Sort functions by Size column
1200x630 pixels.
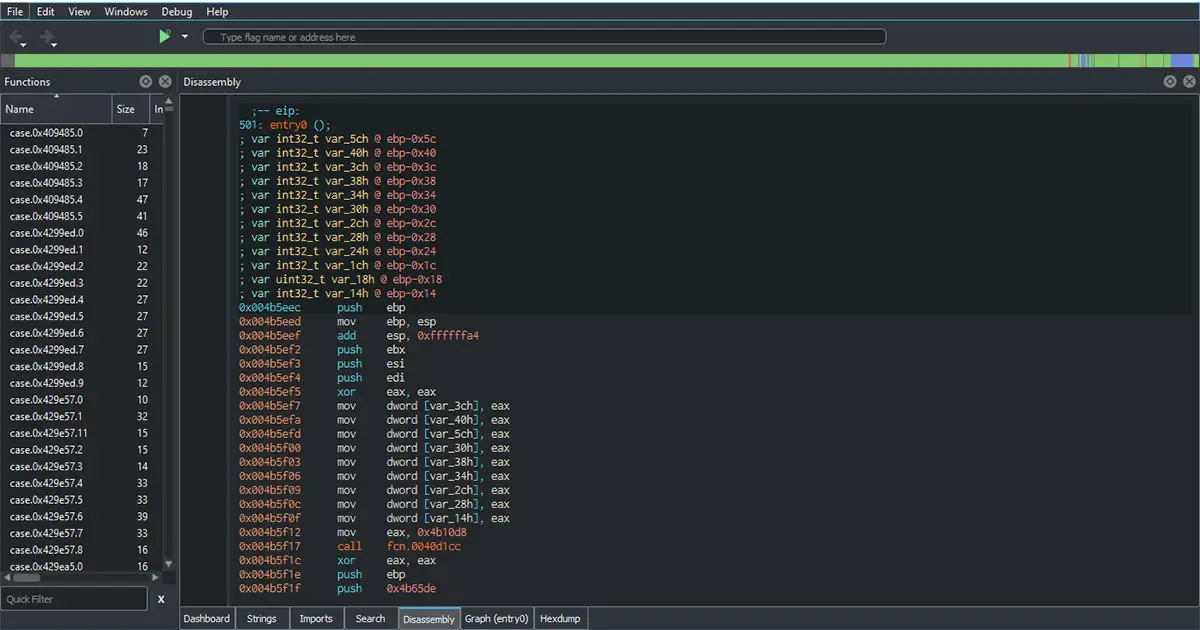[130, 109]
